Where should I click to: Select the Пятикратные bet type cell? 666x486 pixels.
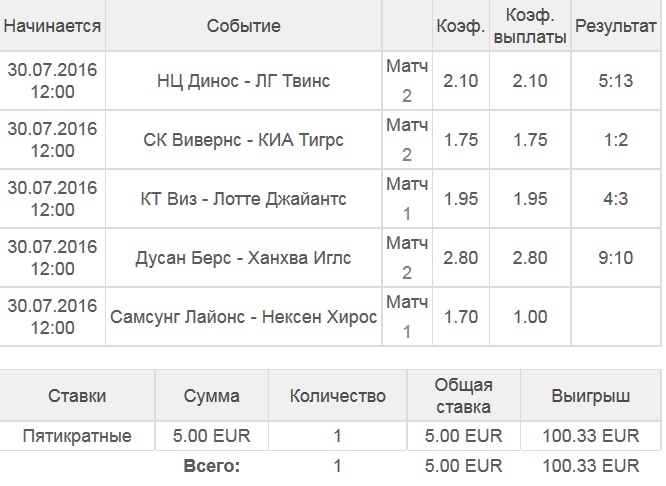pyautogui.click(x=77, y=436)
